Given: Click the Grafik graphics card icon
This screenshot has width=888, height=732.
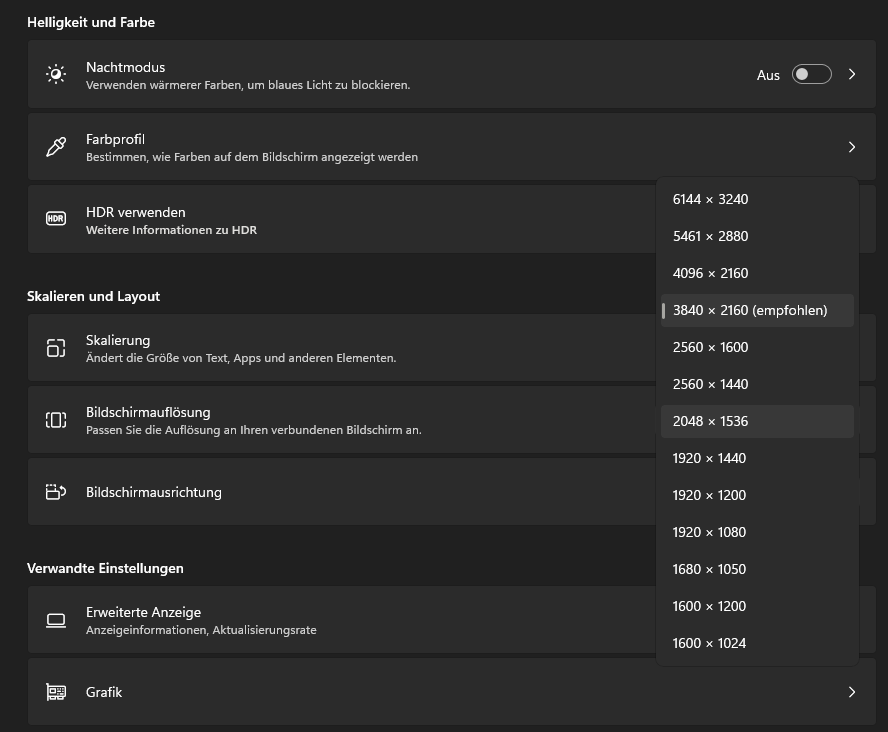Looking at the screenshot, I should [56, 692].
